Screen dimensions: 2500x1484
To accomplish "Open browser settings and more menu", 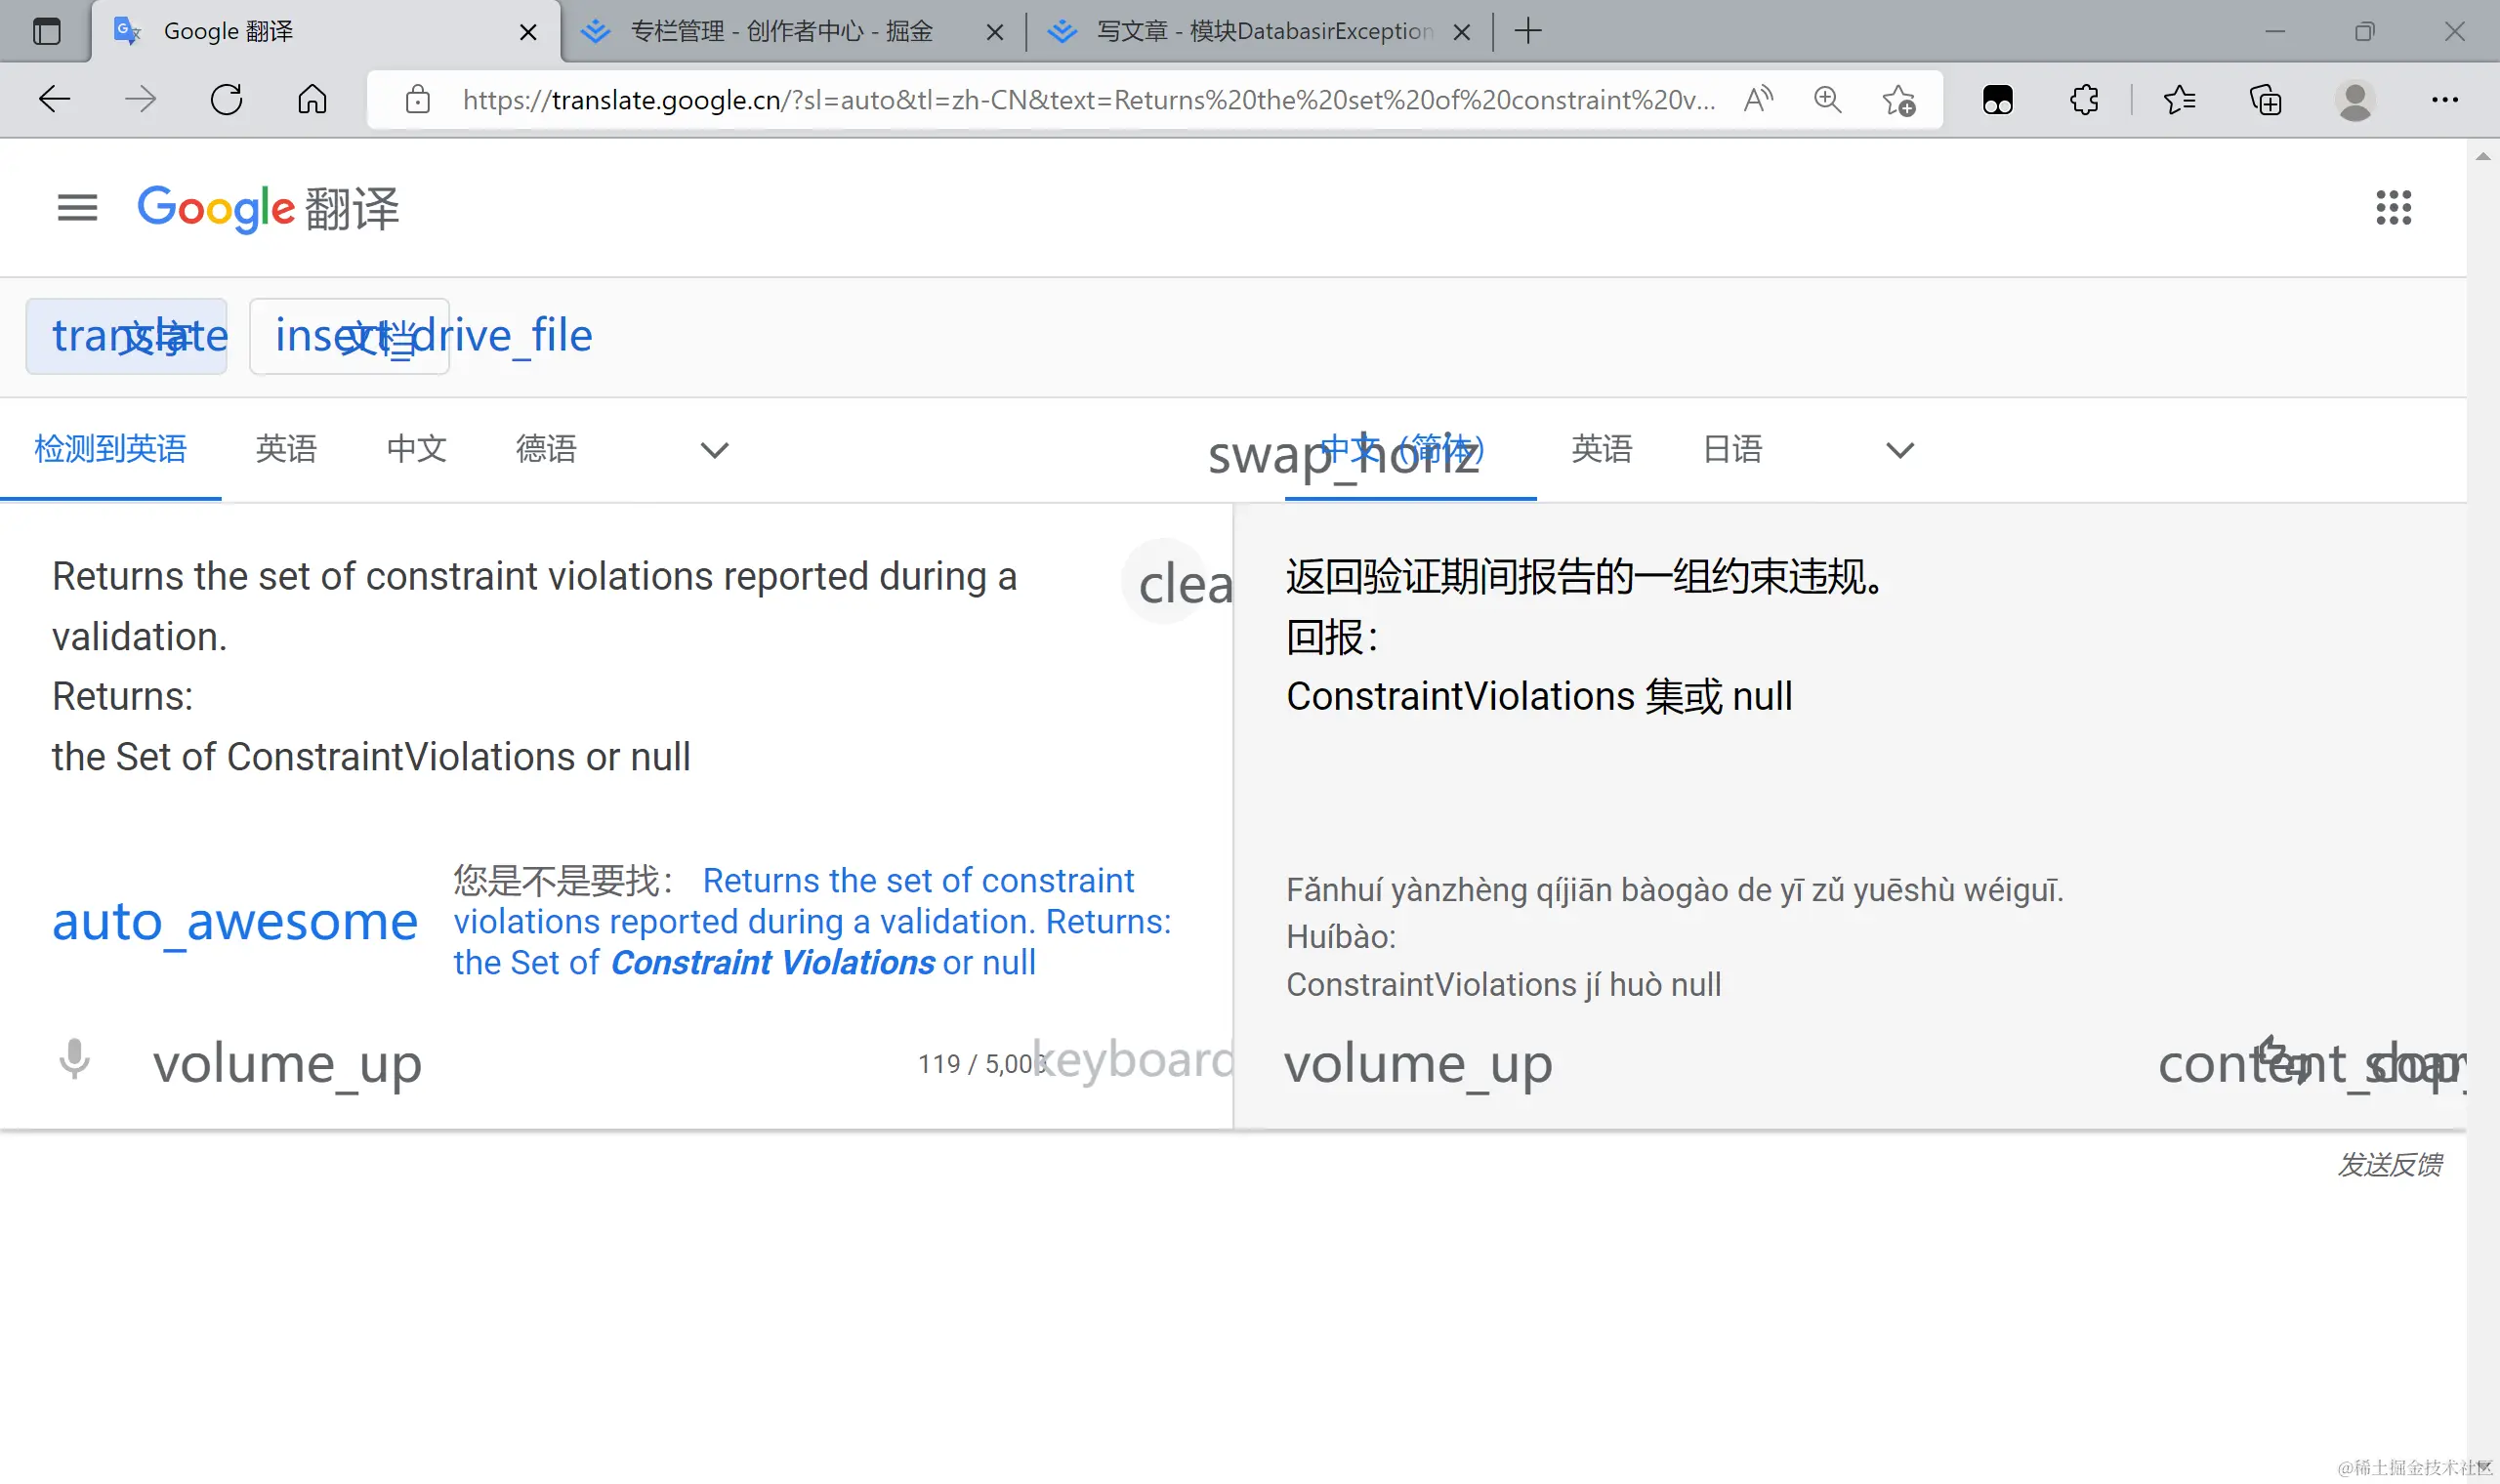I will tap(2444, 100).
